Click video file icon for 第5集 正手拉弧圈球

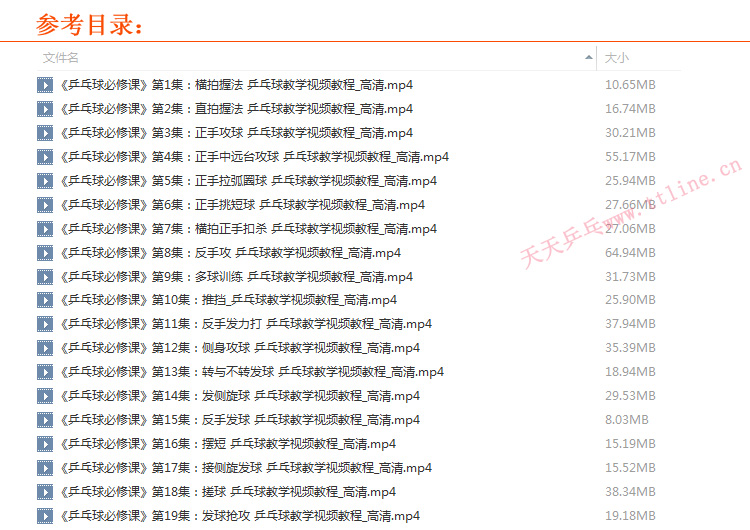pyautogui.click(x=44, y=181)
